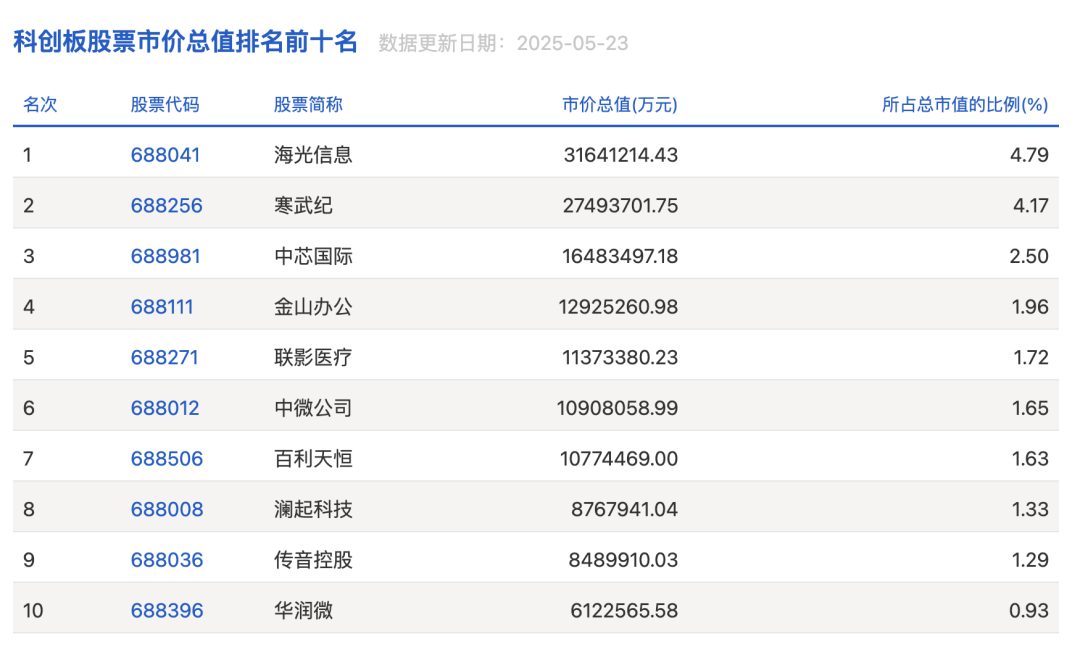Click the title 科创板股票市价总值排名前十名

tap(185, 42)
